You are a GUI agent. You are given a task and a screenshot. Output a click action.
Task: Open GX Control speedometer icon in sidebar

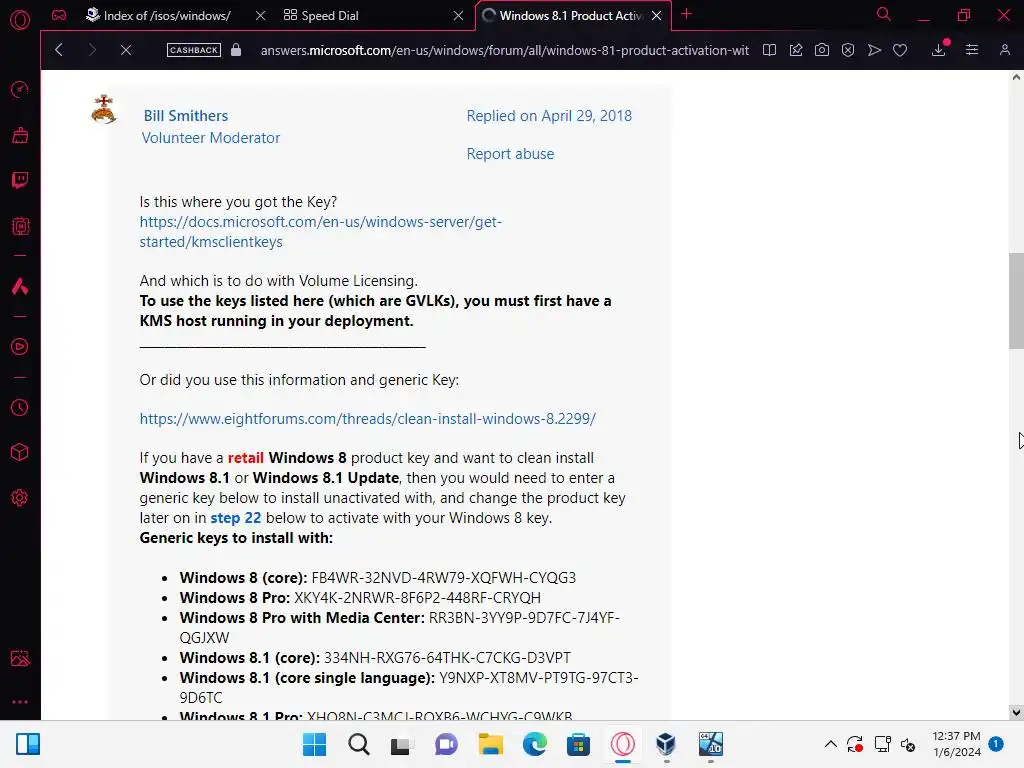[x=20, y=89]
